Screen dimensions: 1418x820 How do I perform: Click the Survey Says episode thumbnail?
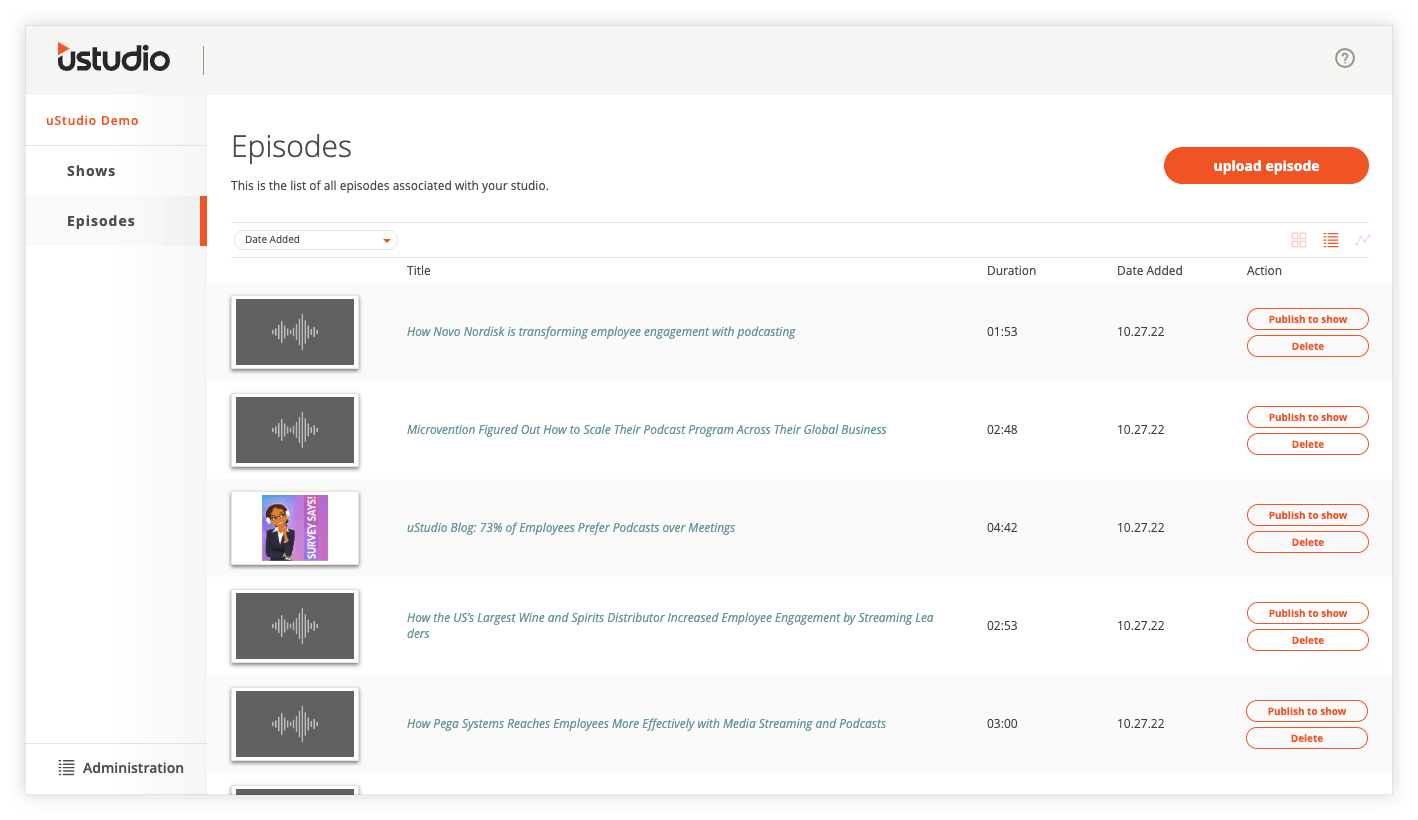pos(295,528)
